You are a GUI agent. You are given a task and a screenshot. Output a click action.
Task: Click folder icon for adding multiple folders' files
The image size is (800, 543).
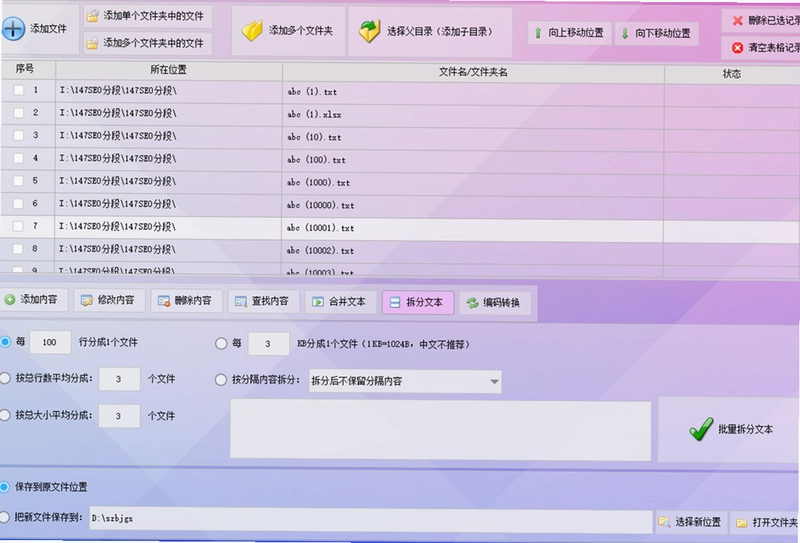point(92,43)
